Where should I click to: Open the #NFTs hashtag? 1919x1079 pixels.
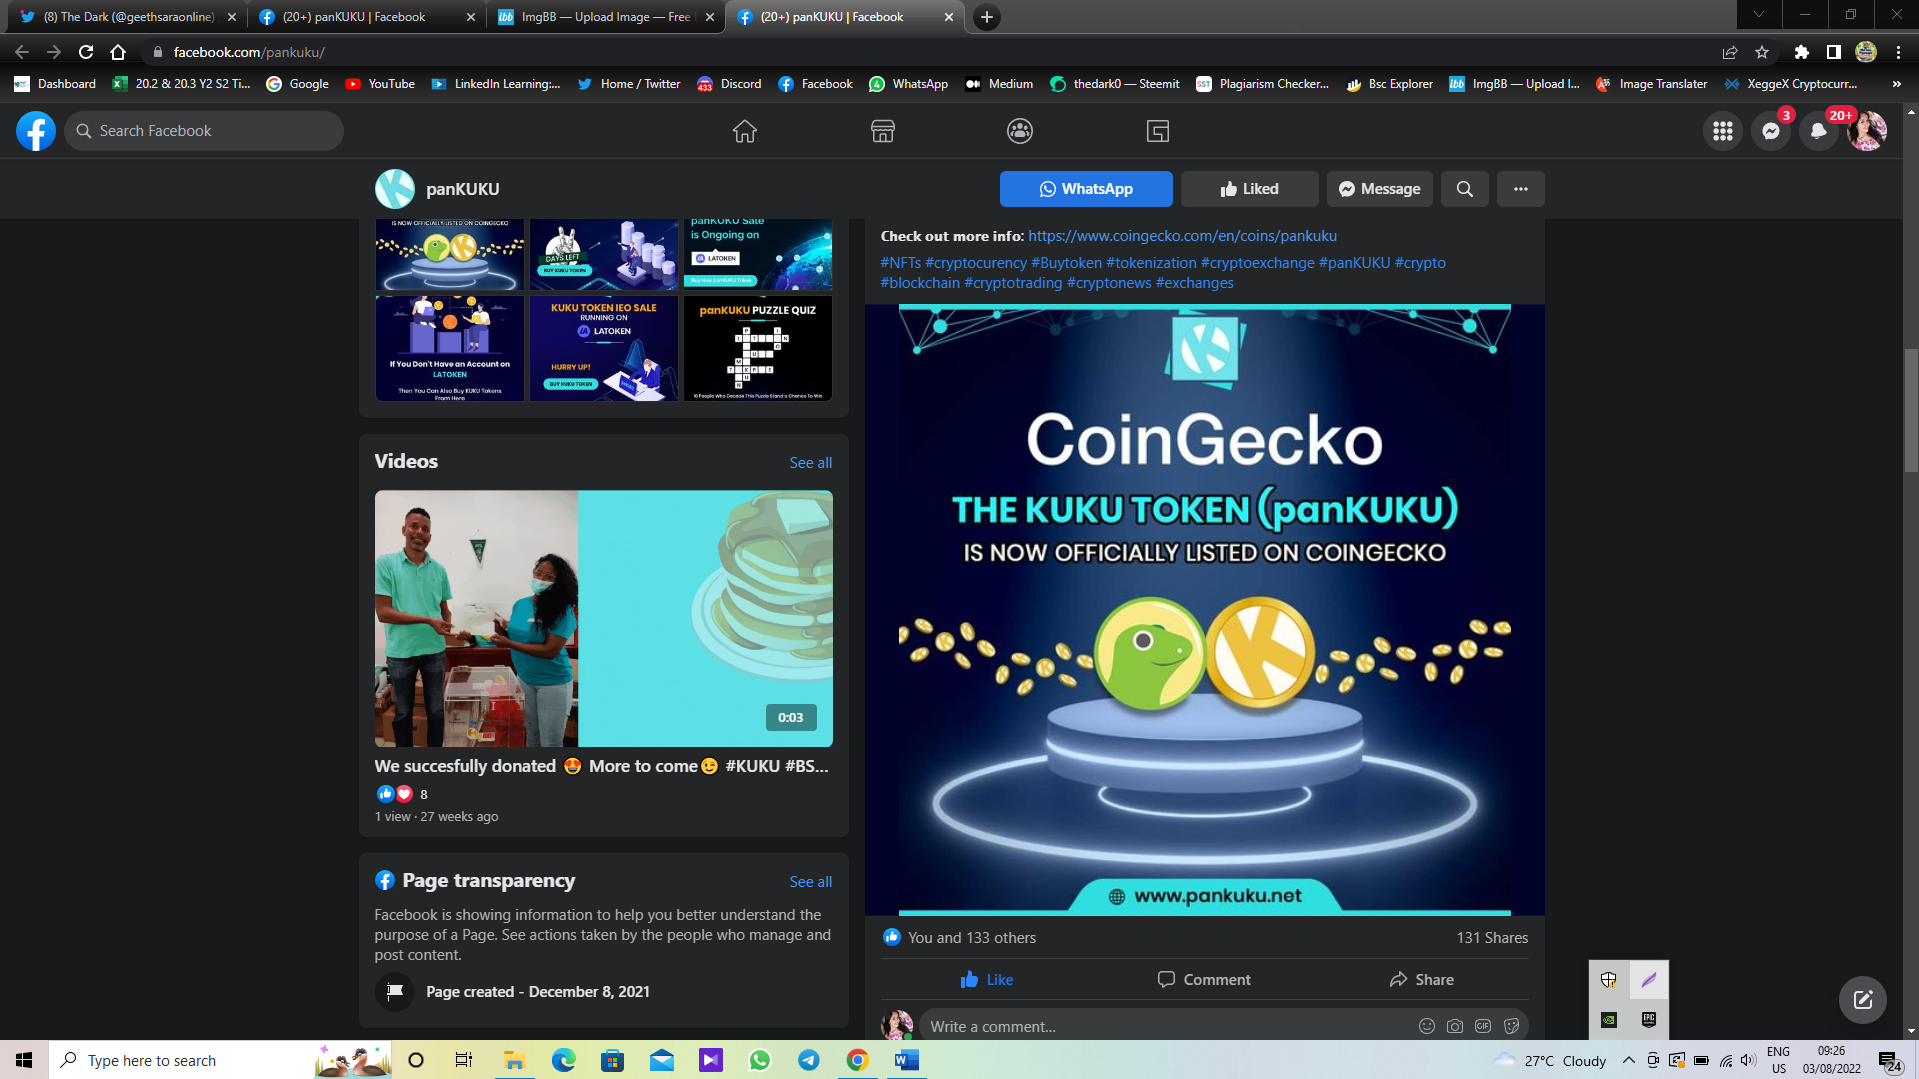coord(900,263)
